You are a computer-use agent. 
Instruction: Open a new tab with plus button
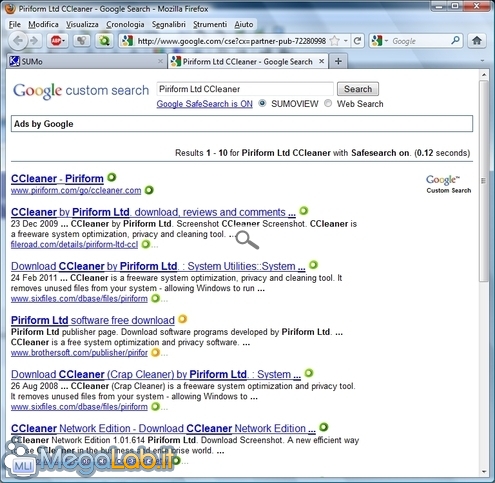[x=338, y=61]
